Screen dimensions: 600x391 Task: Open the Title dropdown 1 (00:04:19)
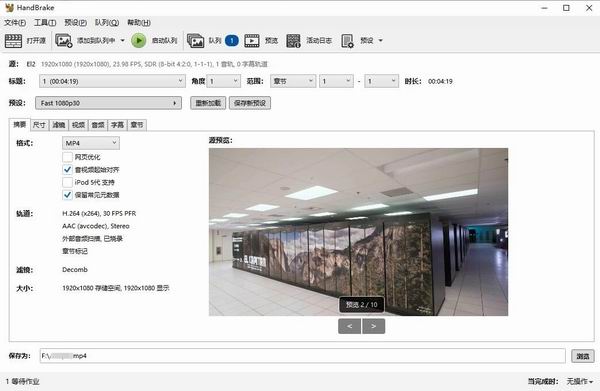point(112,81)
